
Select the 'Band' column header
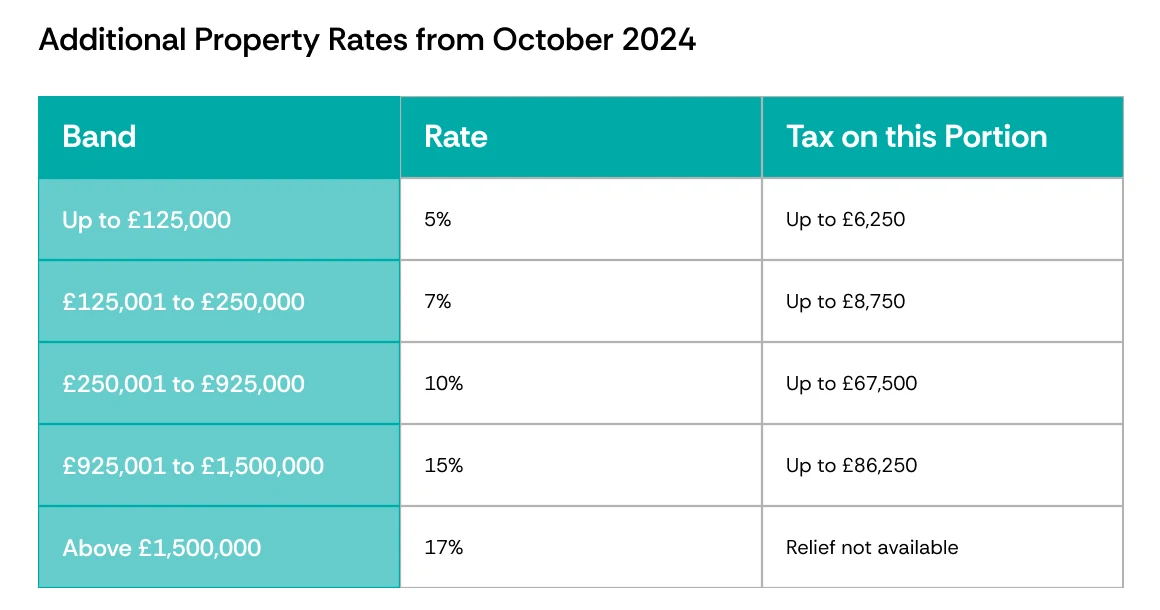coord(219,137)
